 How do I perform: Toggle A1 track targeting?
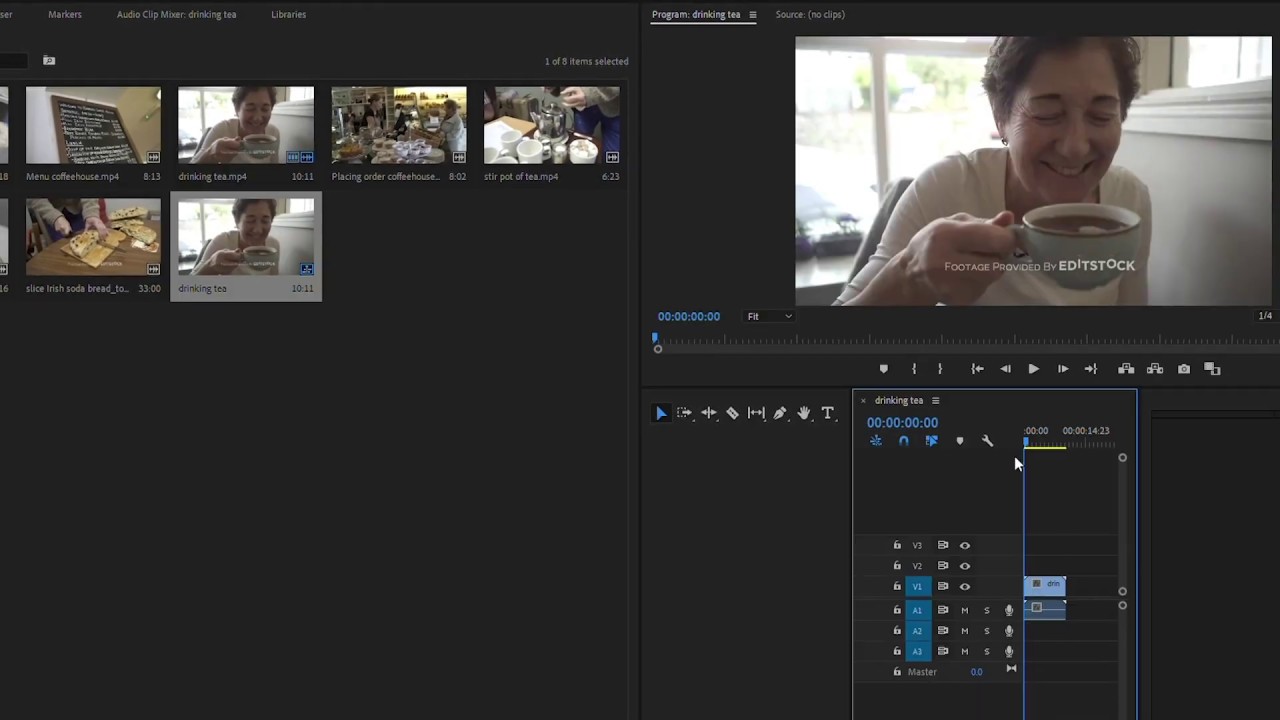pyautogui.click(x=917, y=610)
